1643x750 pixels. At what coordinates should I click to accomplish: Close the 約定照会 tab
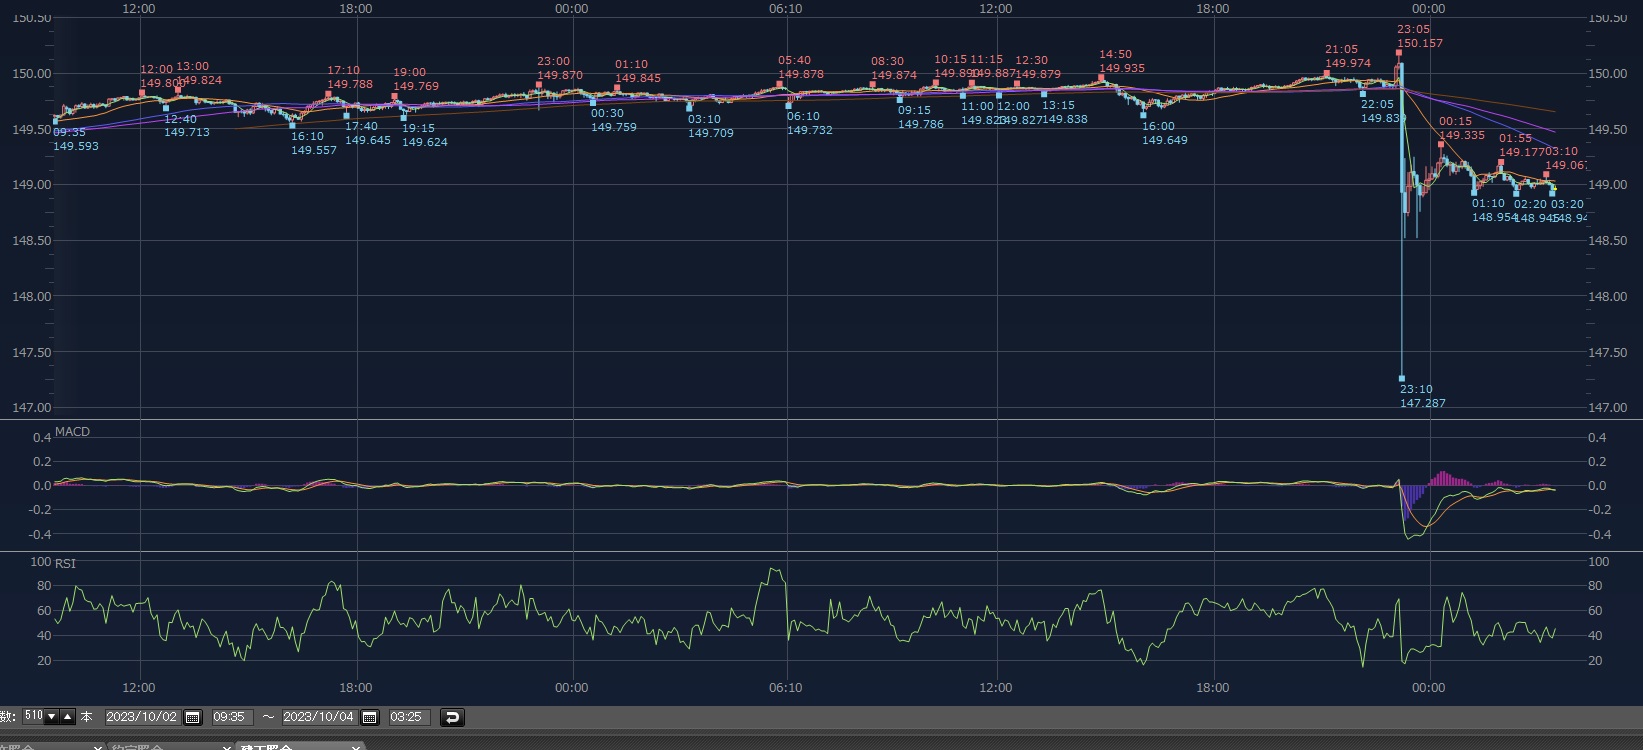point(228,747)
